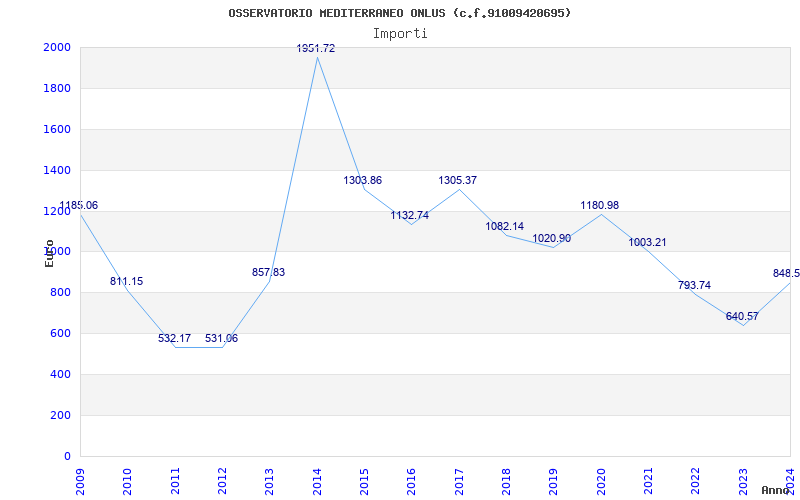Click the 2015 year tick label
The width and height of the screenshot is (800, 500).
(x=364, y=482)
